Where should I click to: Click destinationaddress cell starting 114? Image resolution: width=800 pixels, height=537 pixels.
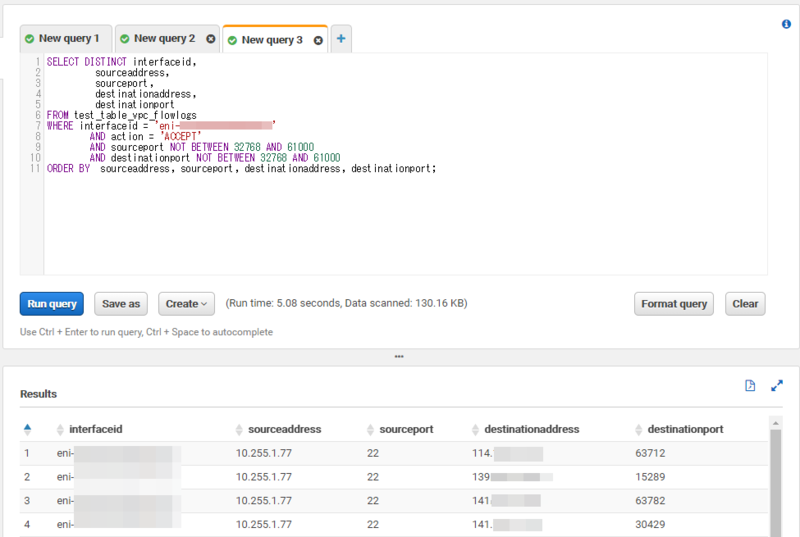click(x=508, y=453)
